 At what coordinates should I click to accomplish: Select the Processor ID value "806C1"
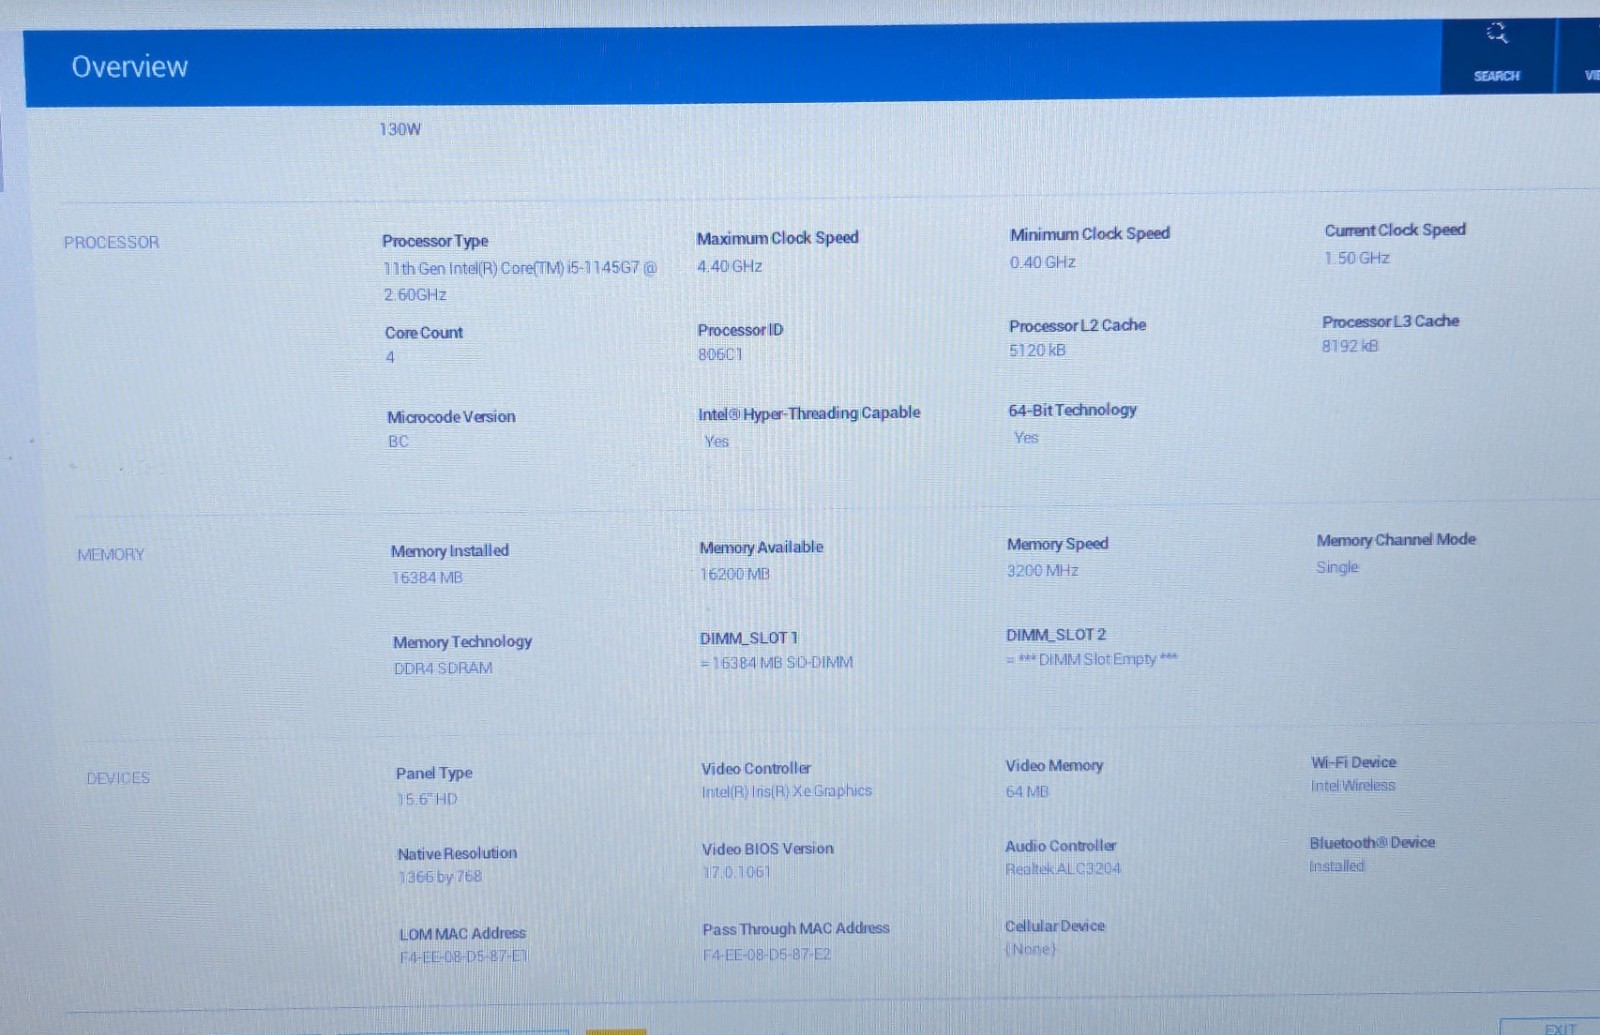[720, 354]
